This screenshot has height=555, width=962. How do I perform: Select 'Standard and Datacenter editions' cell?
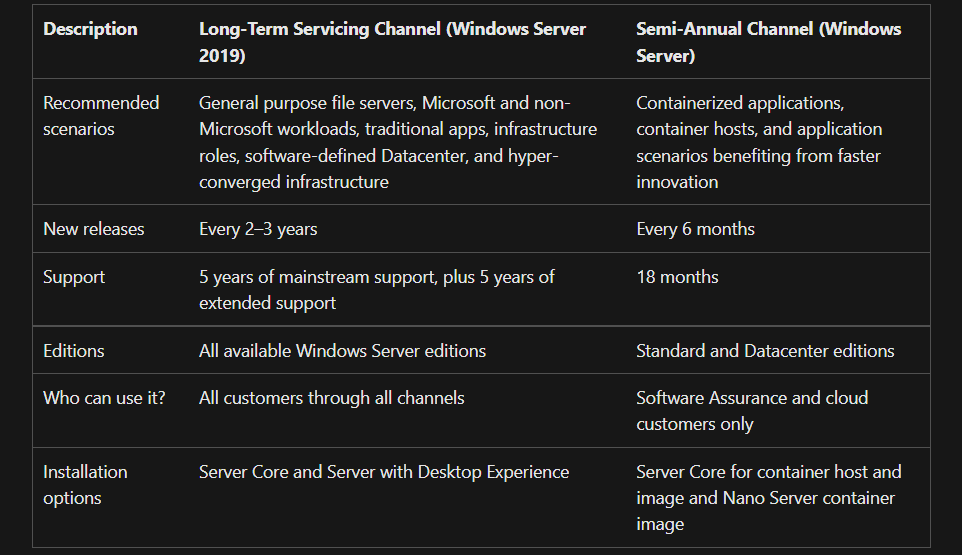point(765,351)
